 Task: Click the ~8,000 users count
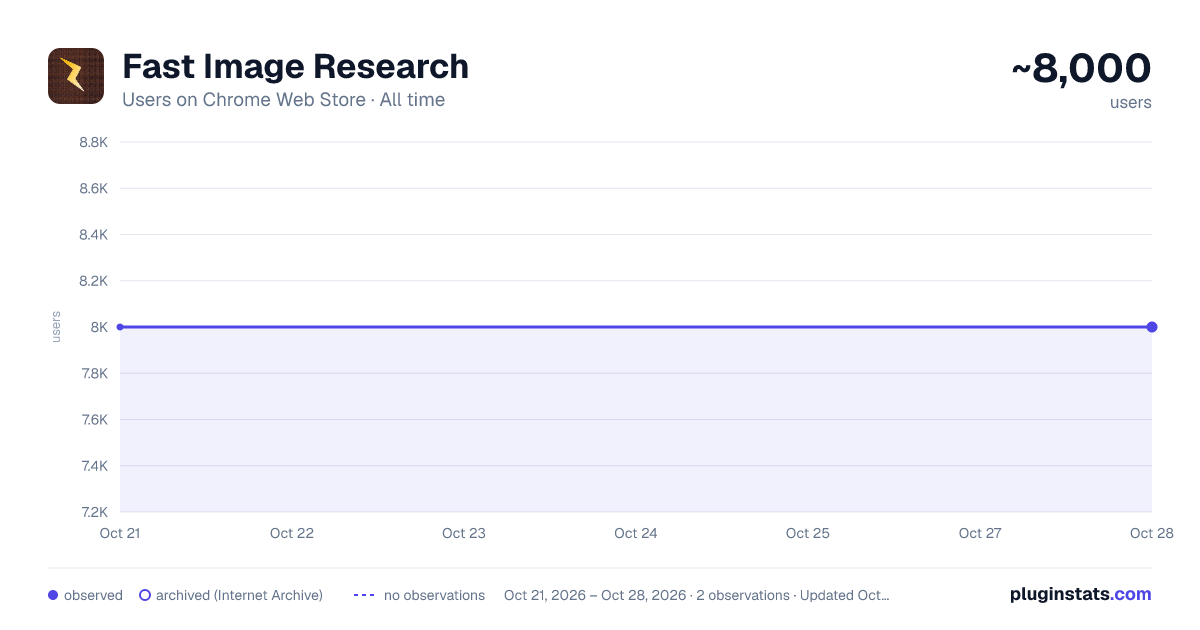[x=1082, y=69]
